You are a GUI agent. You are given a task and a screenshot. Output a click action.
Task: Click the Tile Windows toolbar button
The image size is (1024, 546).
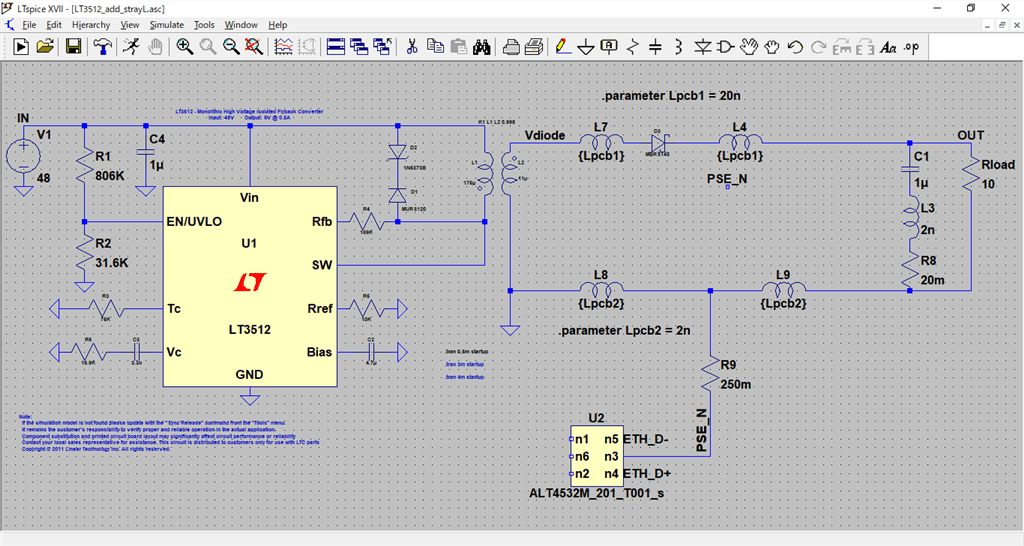335,46
